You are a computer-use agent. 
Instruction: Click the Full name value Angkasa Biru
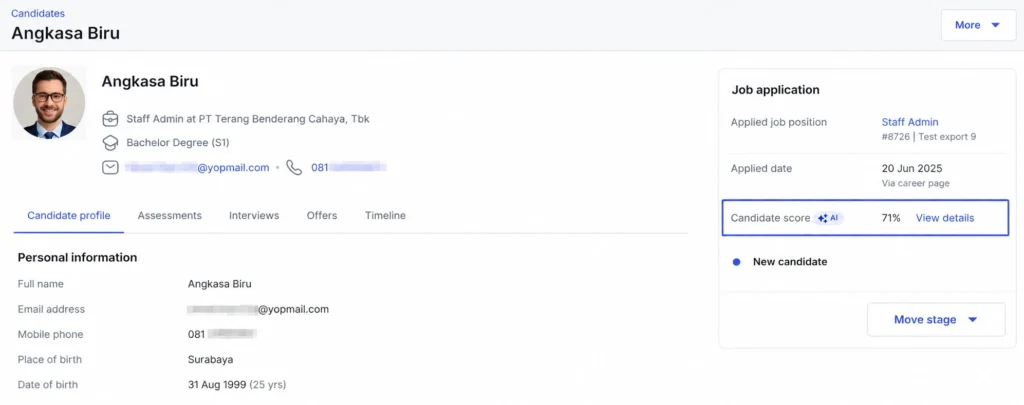pyautogui.click(x=219, y=284)
